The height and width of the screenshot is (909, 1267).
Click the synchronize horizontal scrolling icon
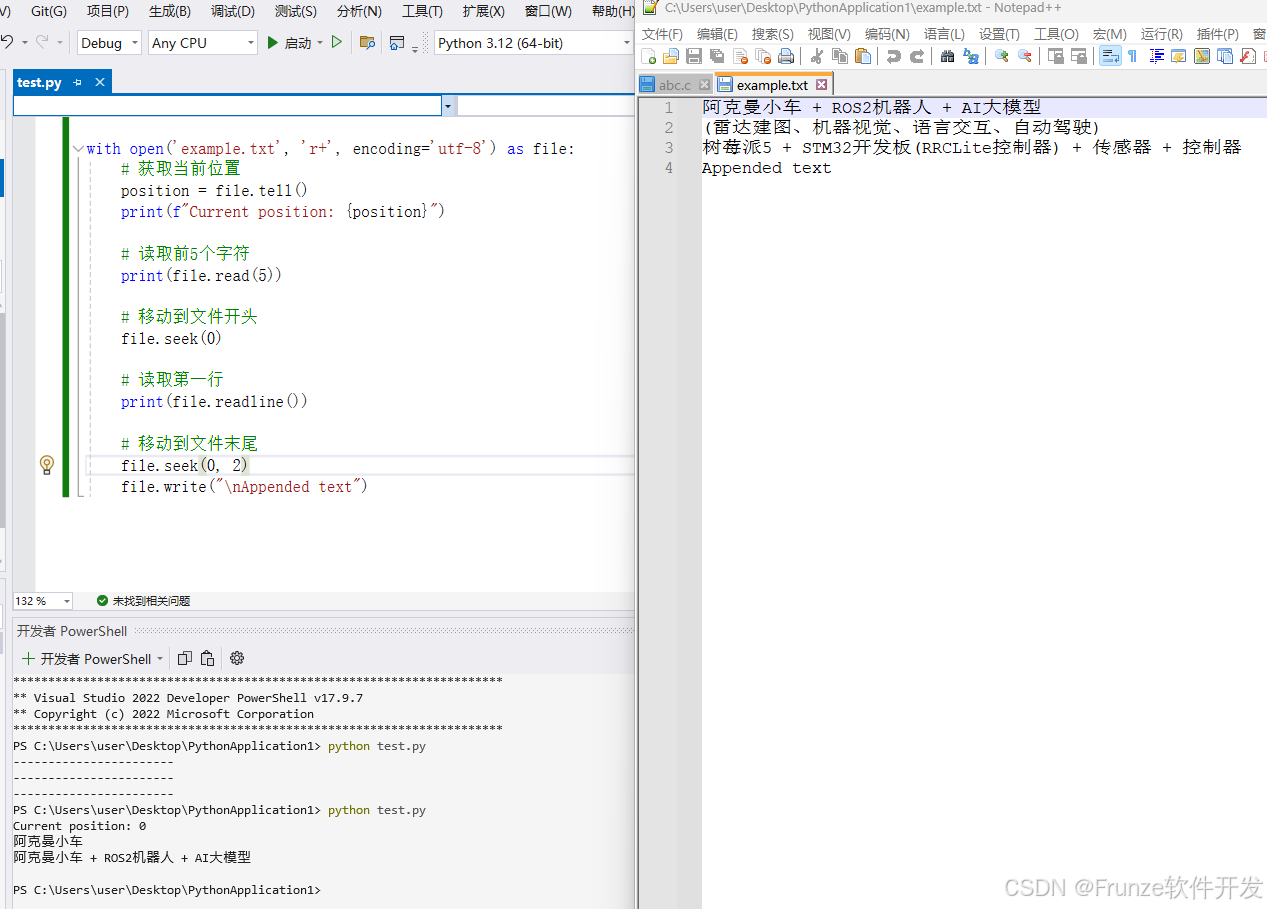(1079, 56)
